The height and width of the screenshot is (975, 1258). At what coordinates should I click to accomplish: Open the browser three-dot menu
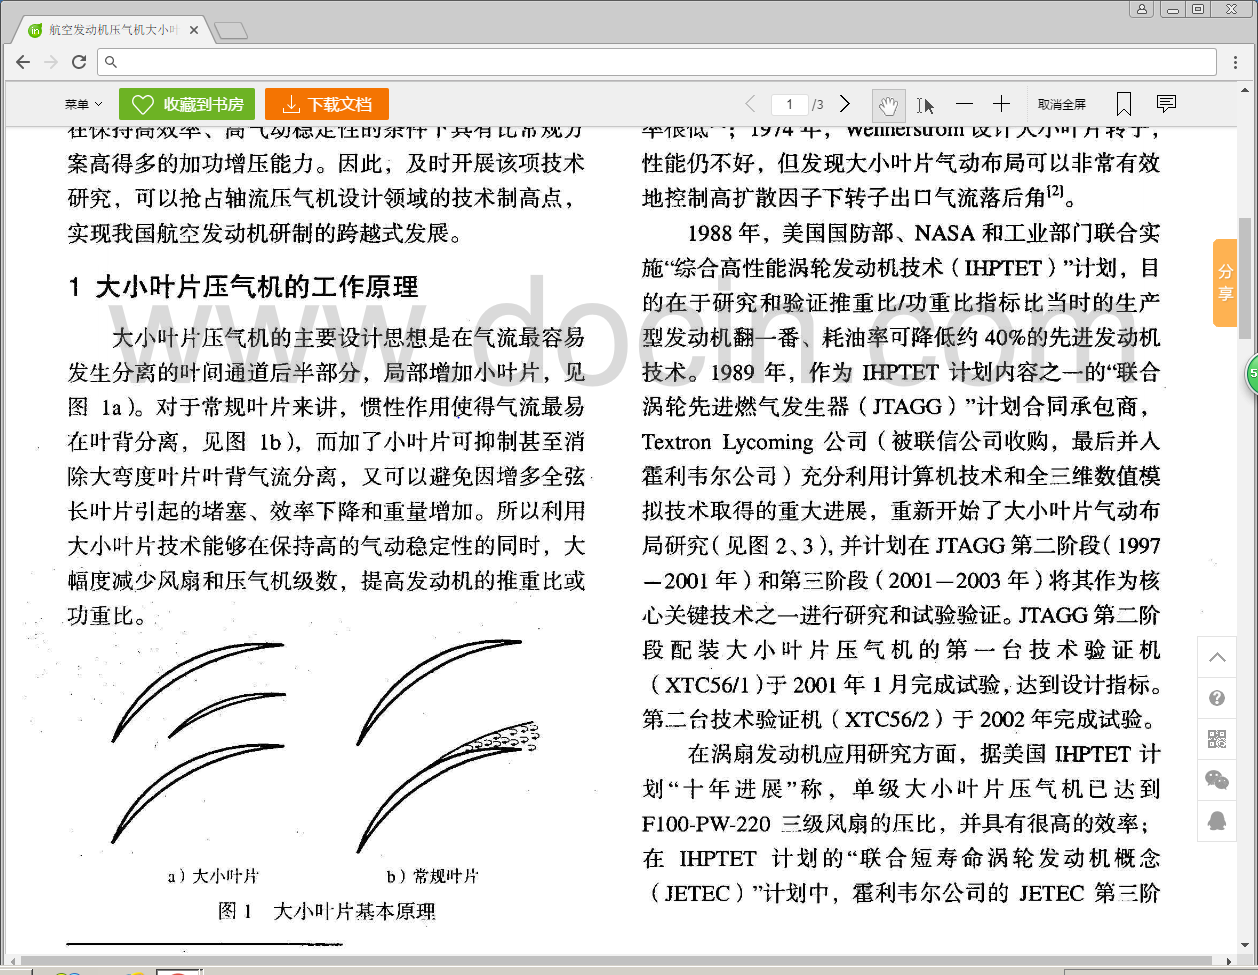1238,62
